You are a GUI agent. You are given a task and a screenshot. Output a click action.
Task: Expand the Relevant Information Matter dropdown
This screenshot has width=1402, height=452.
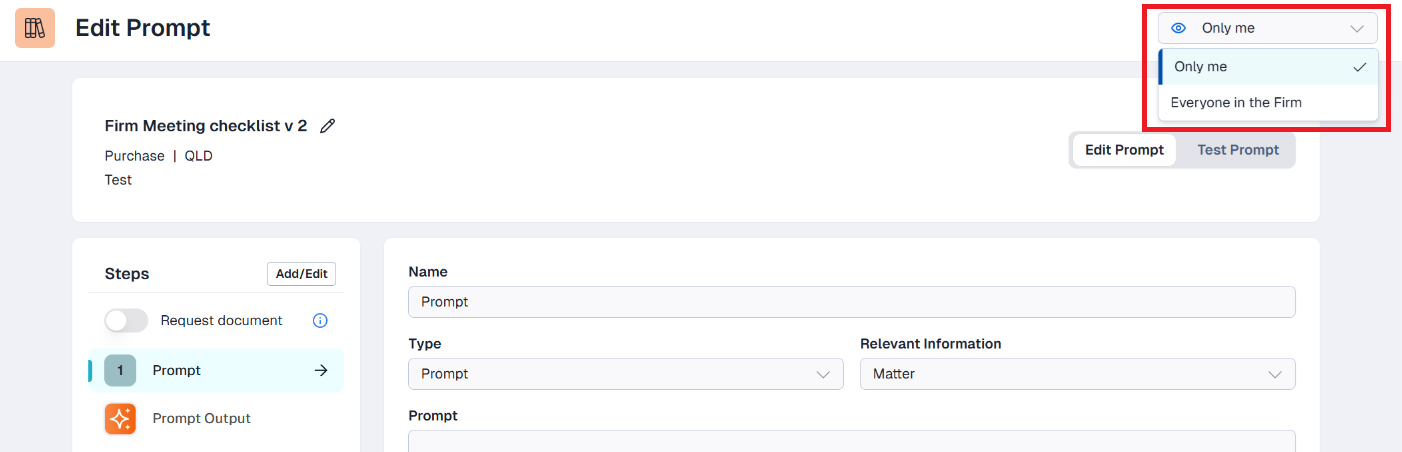1077,374
